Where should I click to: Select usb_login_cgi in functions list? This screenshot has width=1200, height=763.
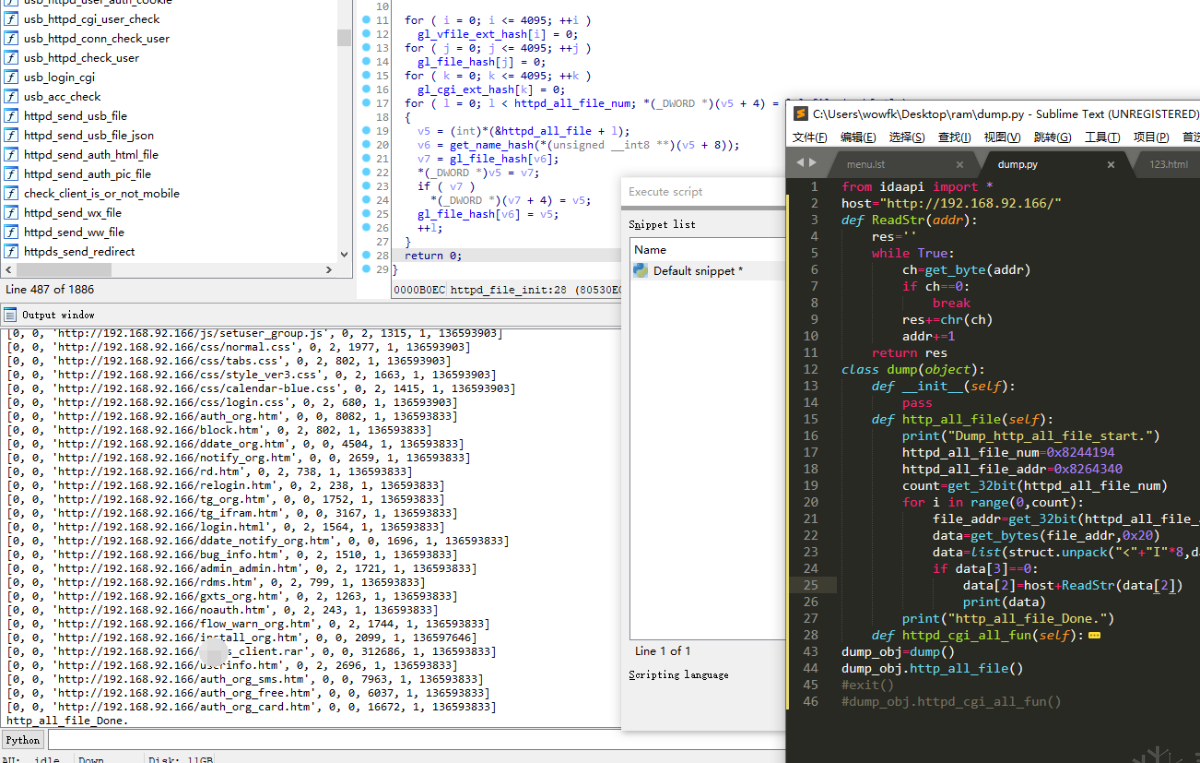[x=59, y=77]
